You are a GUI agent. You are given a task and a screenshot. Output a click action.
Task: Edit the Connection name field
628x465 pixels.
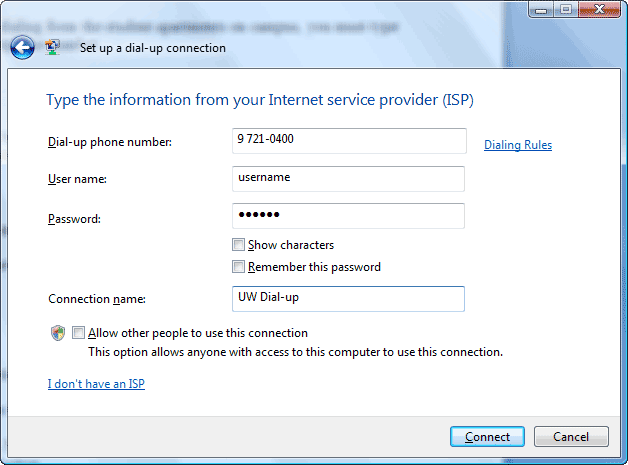pos(348,299)
